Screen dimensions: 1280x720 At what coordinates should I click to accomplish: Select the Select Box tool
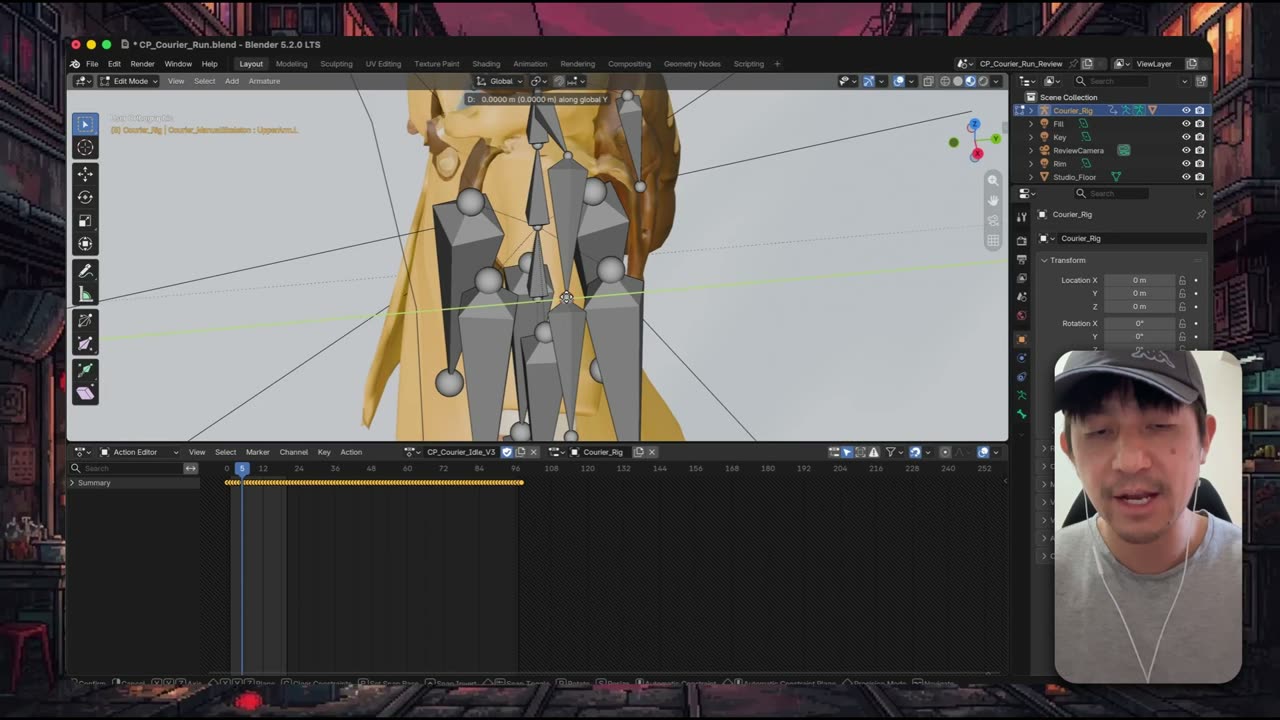coord(85,124)
